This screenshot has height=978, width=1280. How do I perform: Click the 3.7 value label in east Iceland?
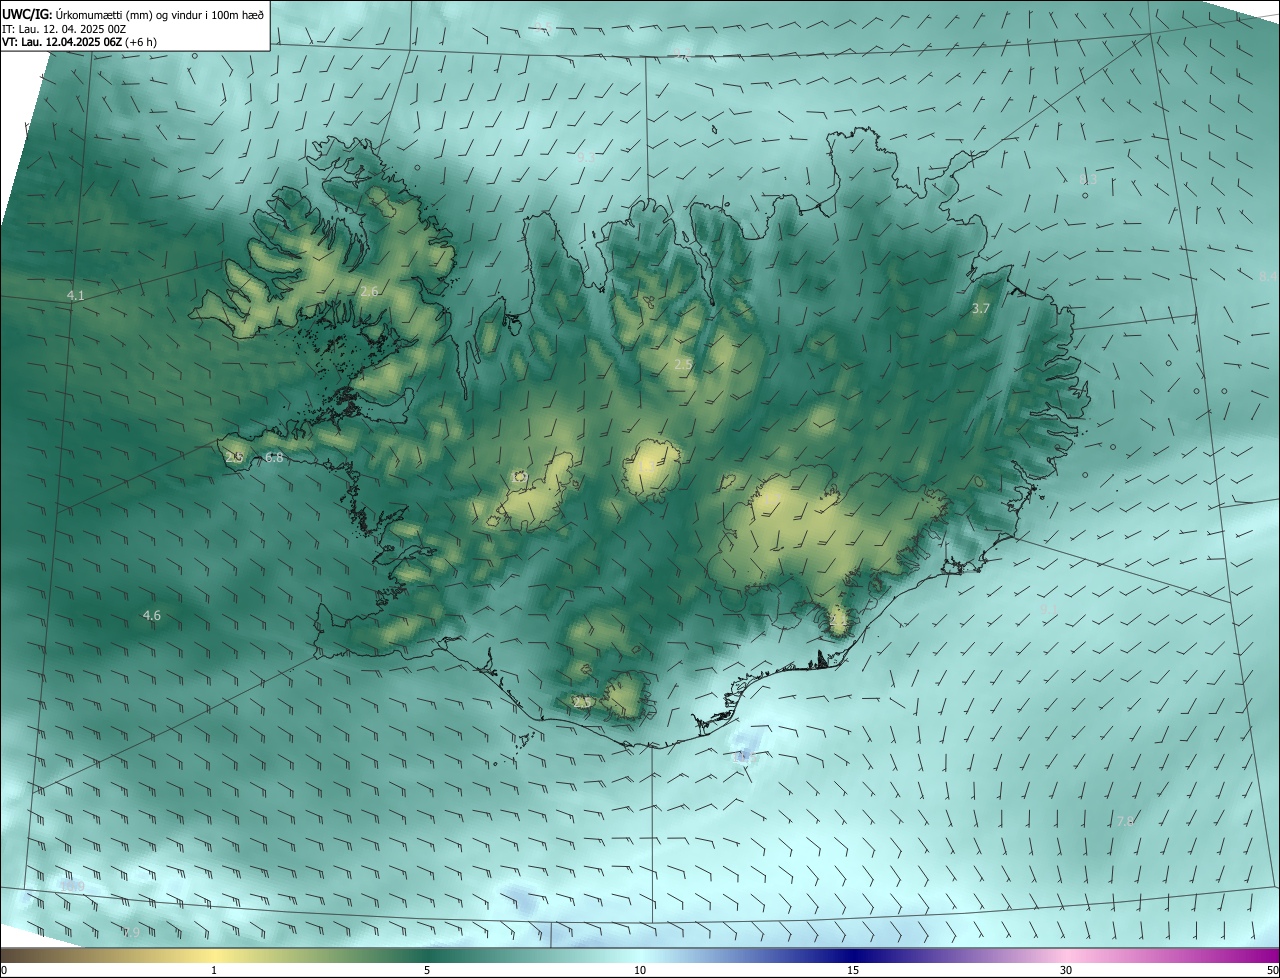pos(980,309)
